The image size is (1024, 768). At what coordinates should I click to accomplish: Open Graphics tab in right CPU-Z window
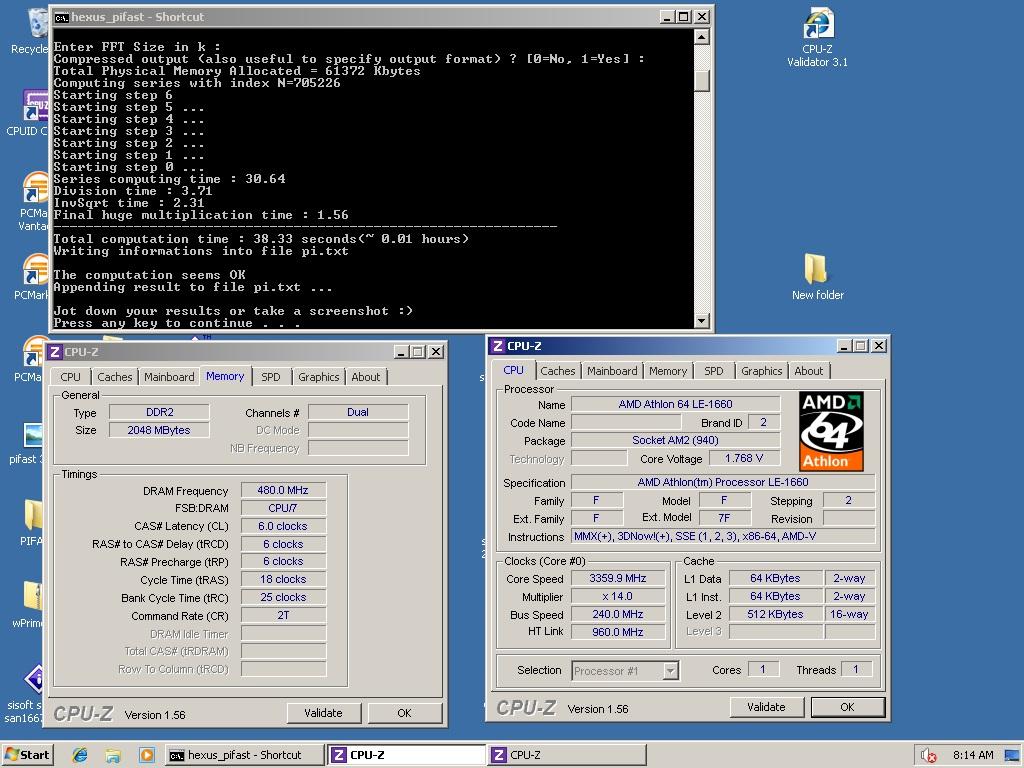point(761,371)
